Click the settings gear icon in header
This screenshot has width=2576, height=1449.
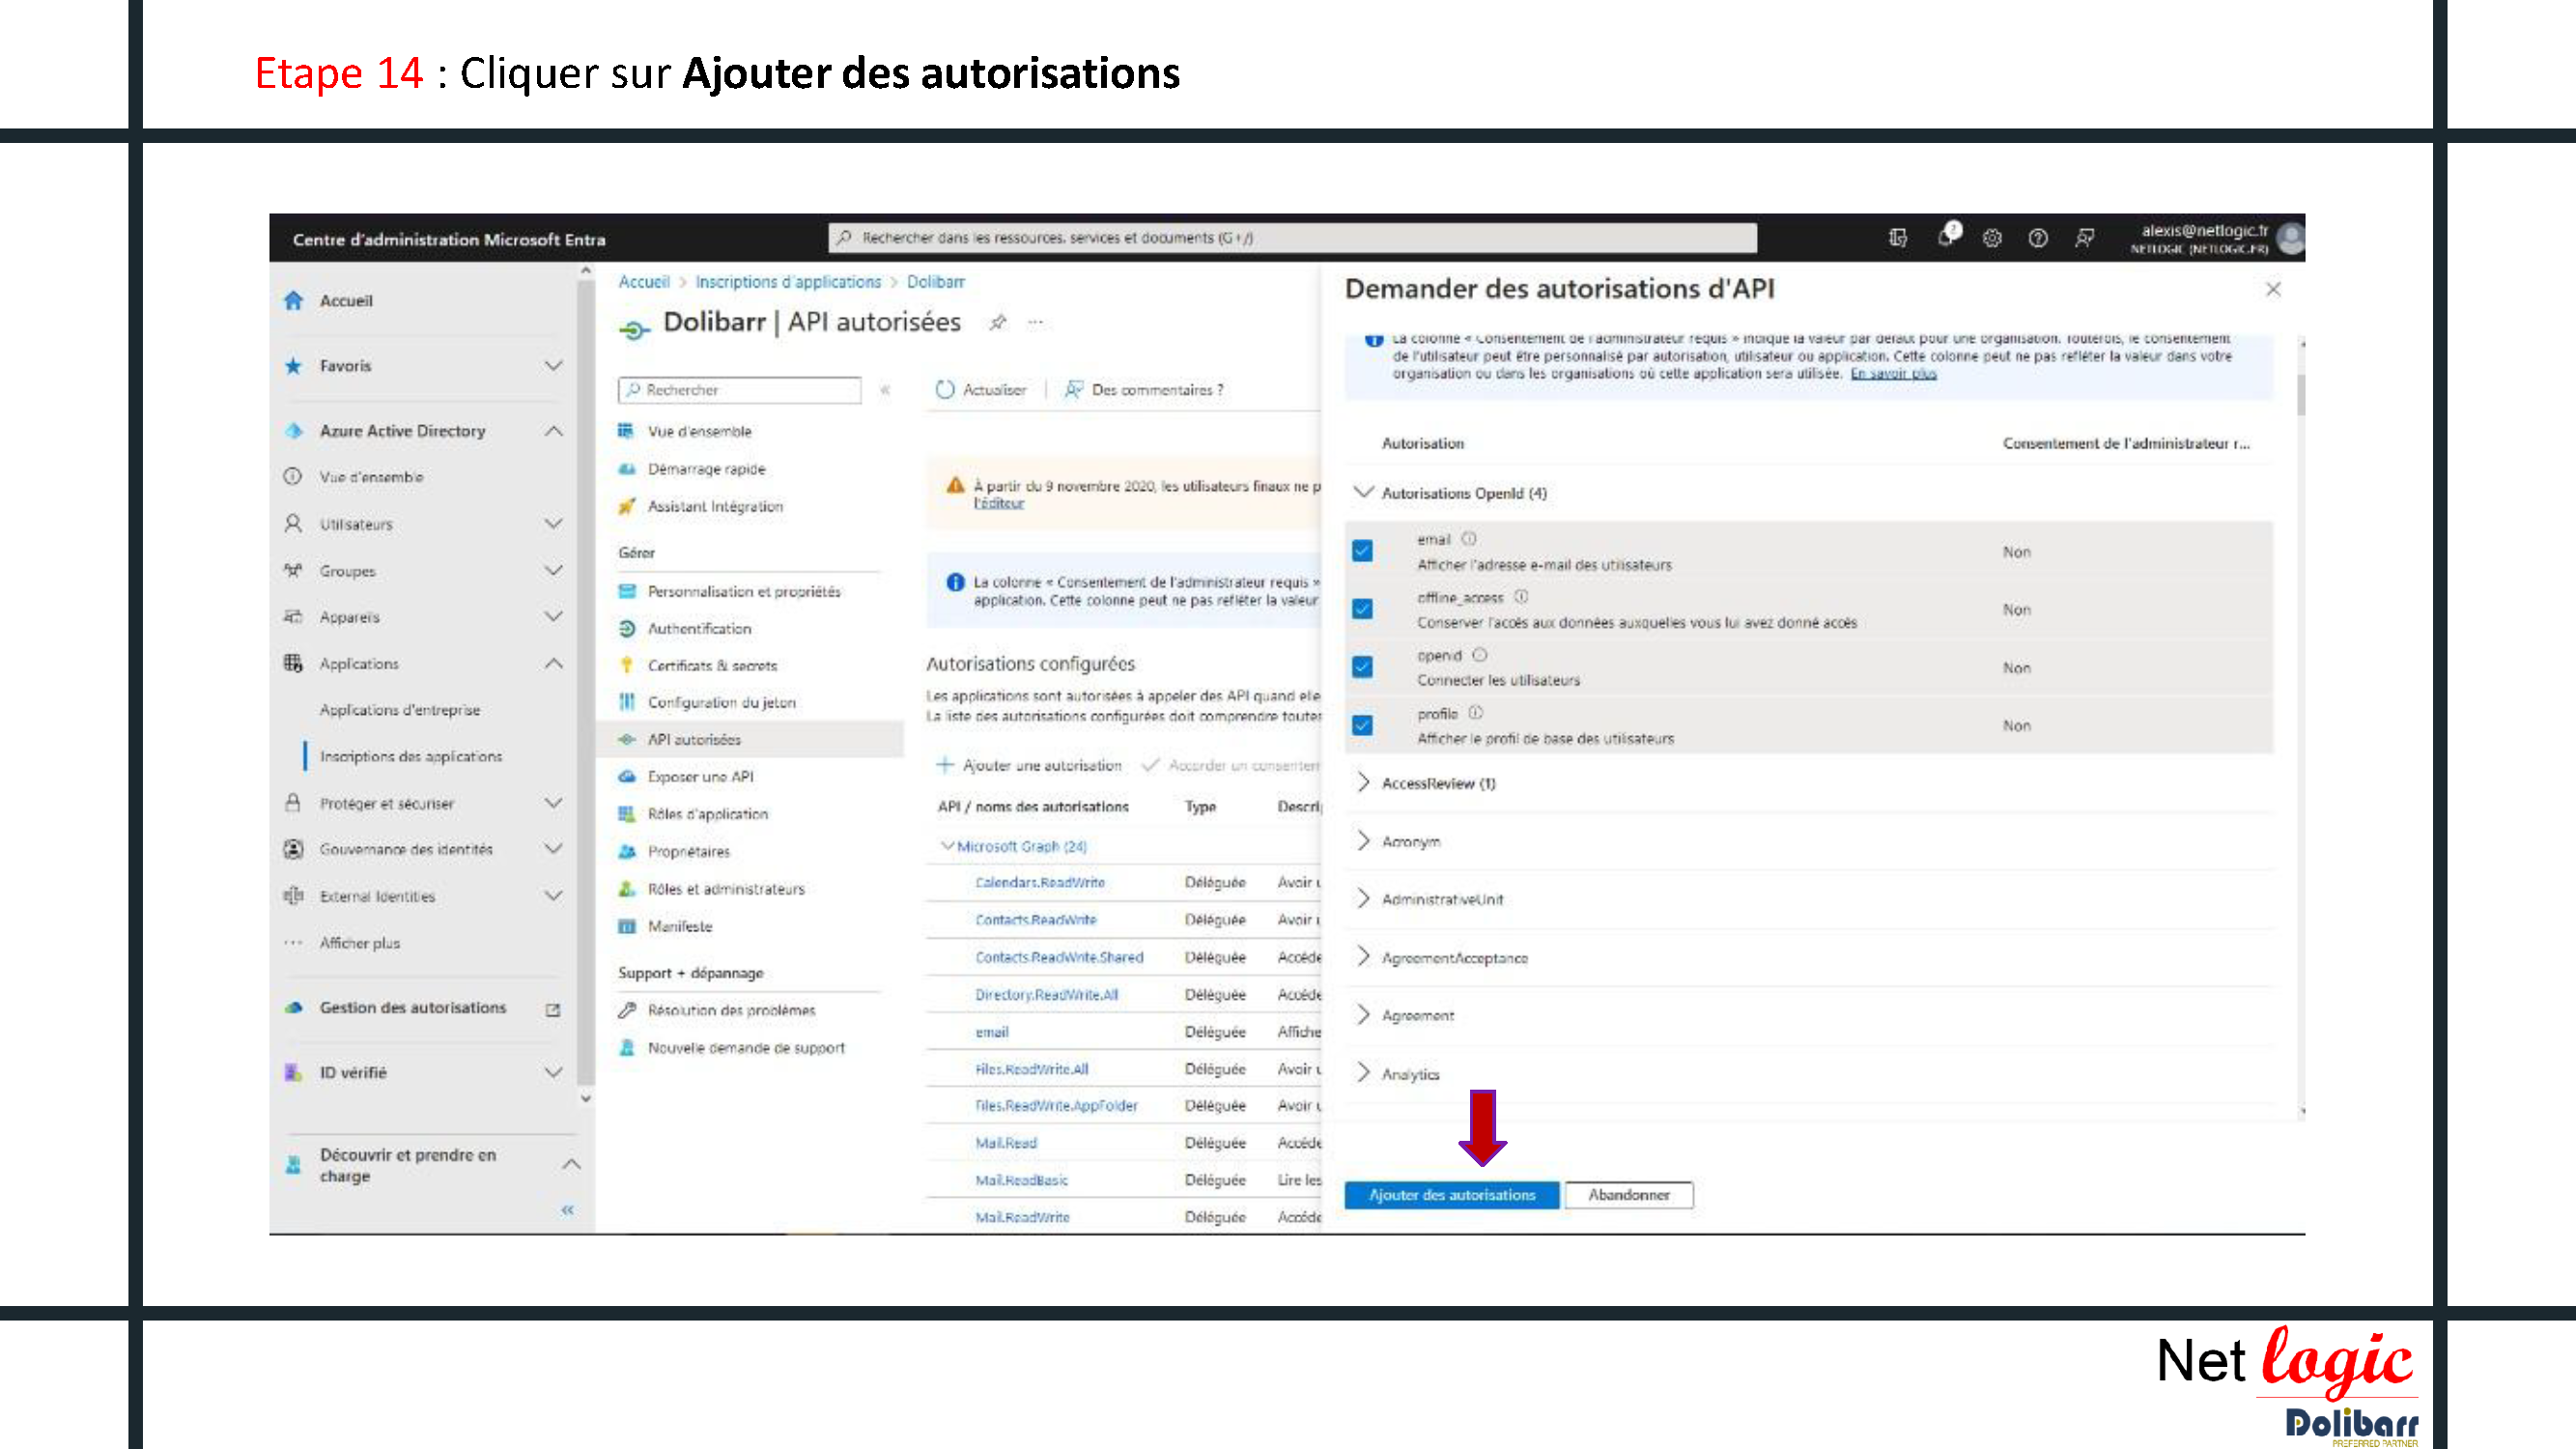(x=1991, y=238)
